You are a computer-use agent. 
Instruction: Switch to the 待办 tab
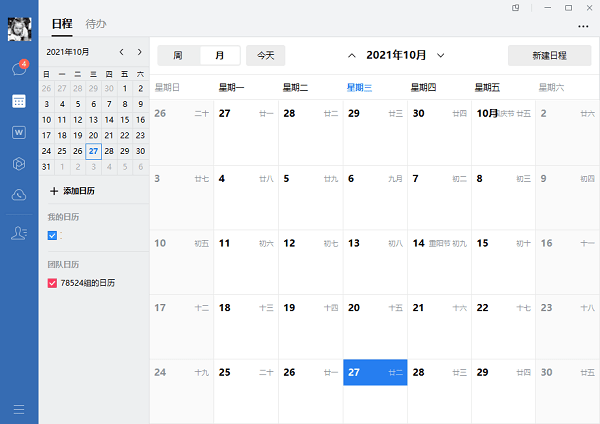96,23
